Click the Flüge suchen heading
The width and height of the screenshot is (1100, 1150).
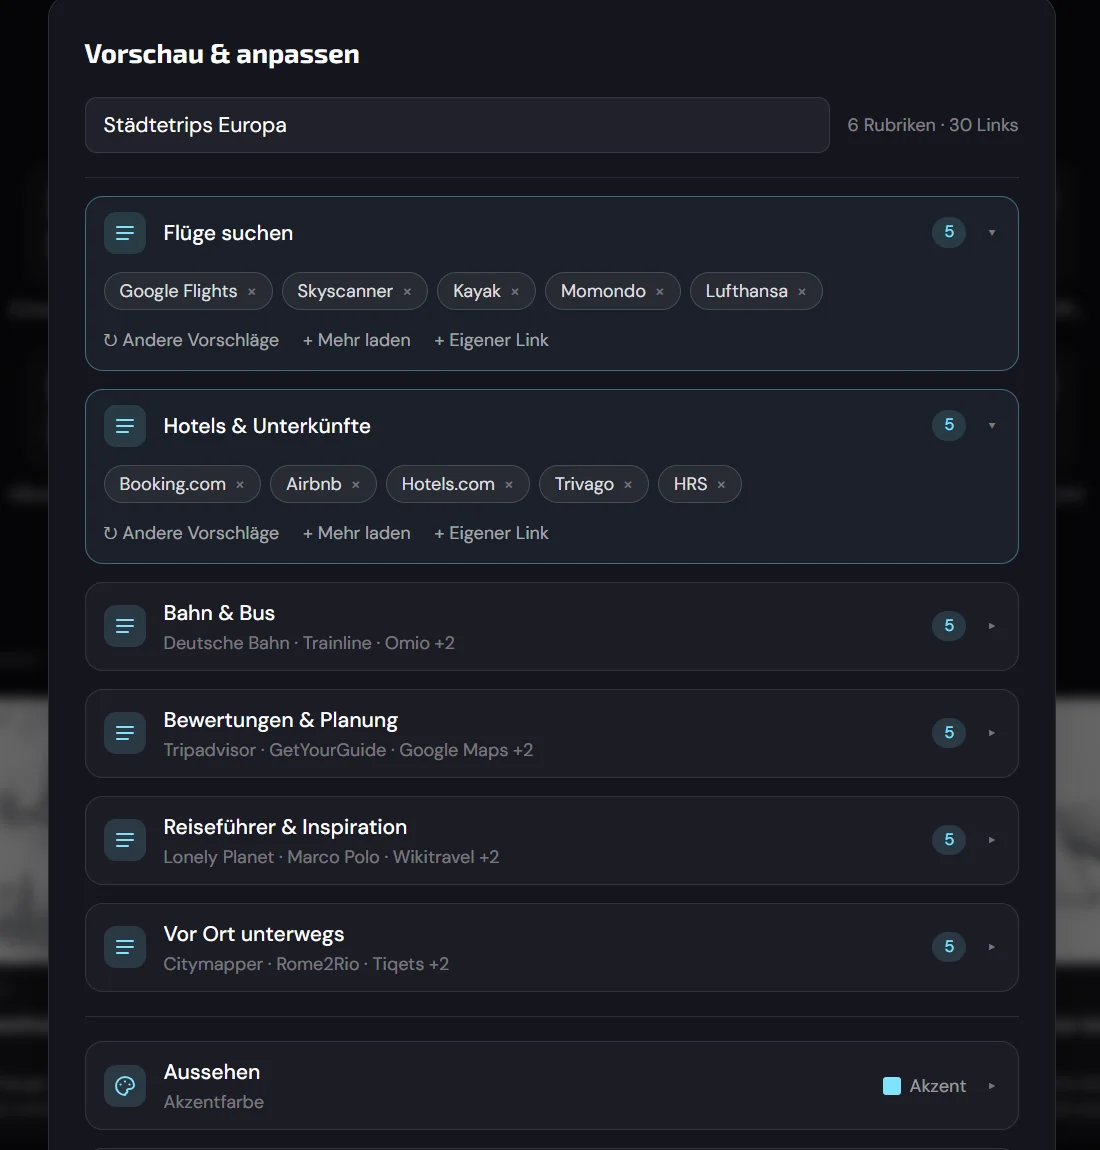tap(228, 233)
